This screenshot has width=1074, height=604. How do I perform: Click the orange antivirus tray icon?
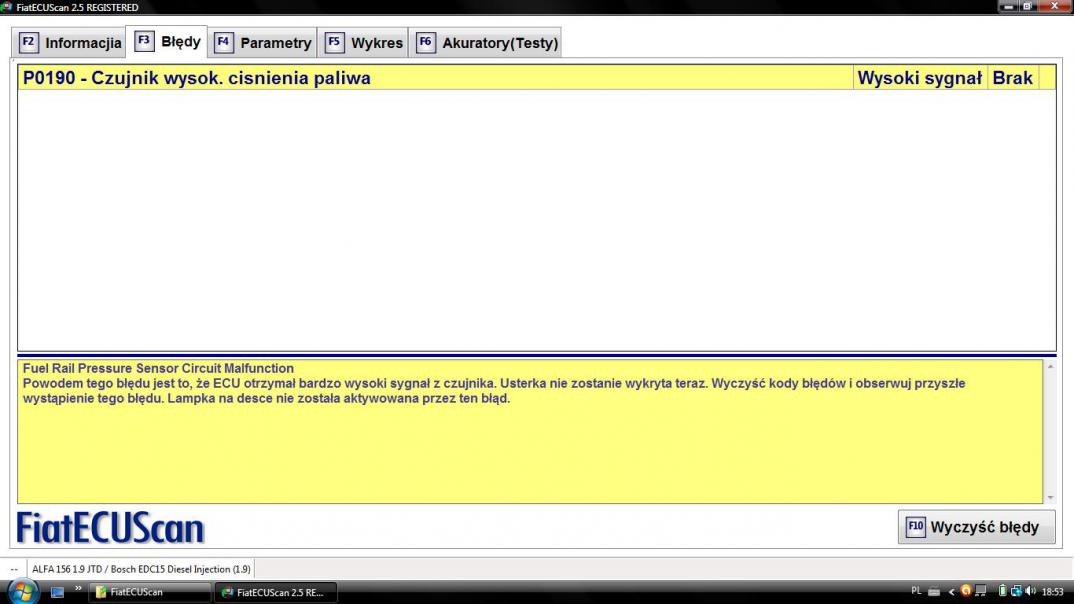click(966, 591)
